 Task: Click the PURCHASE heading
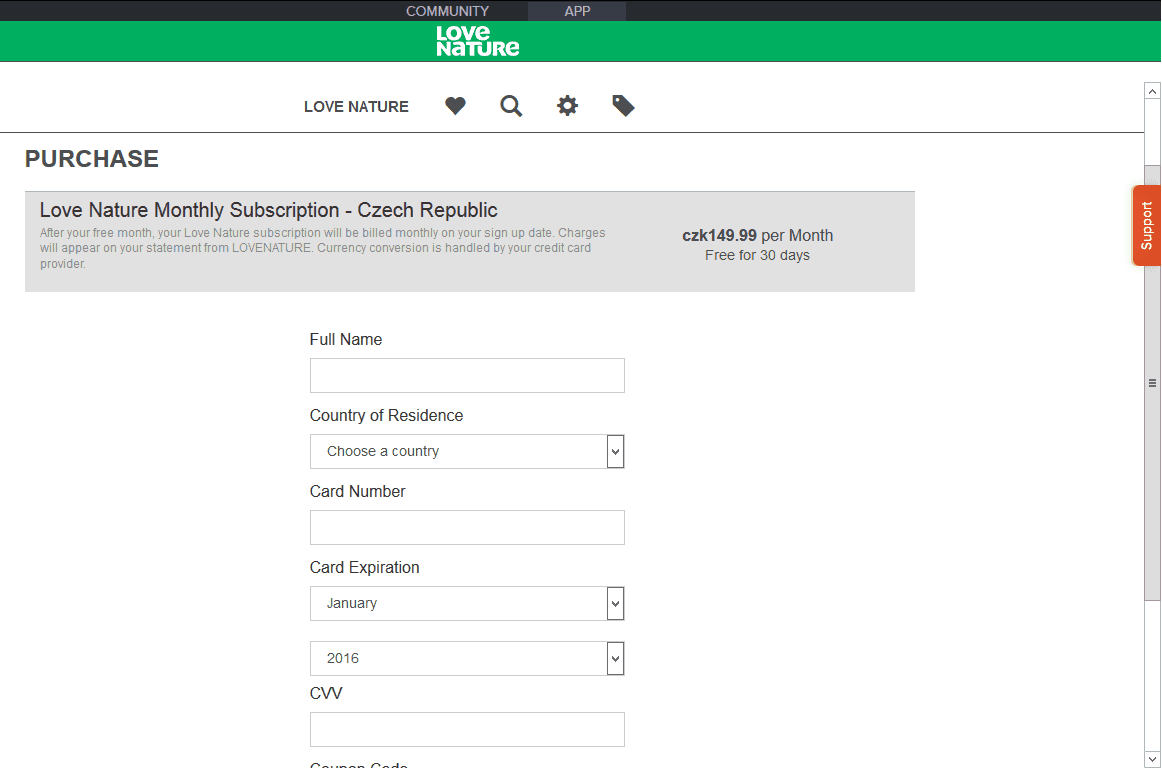pos(92,159)
